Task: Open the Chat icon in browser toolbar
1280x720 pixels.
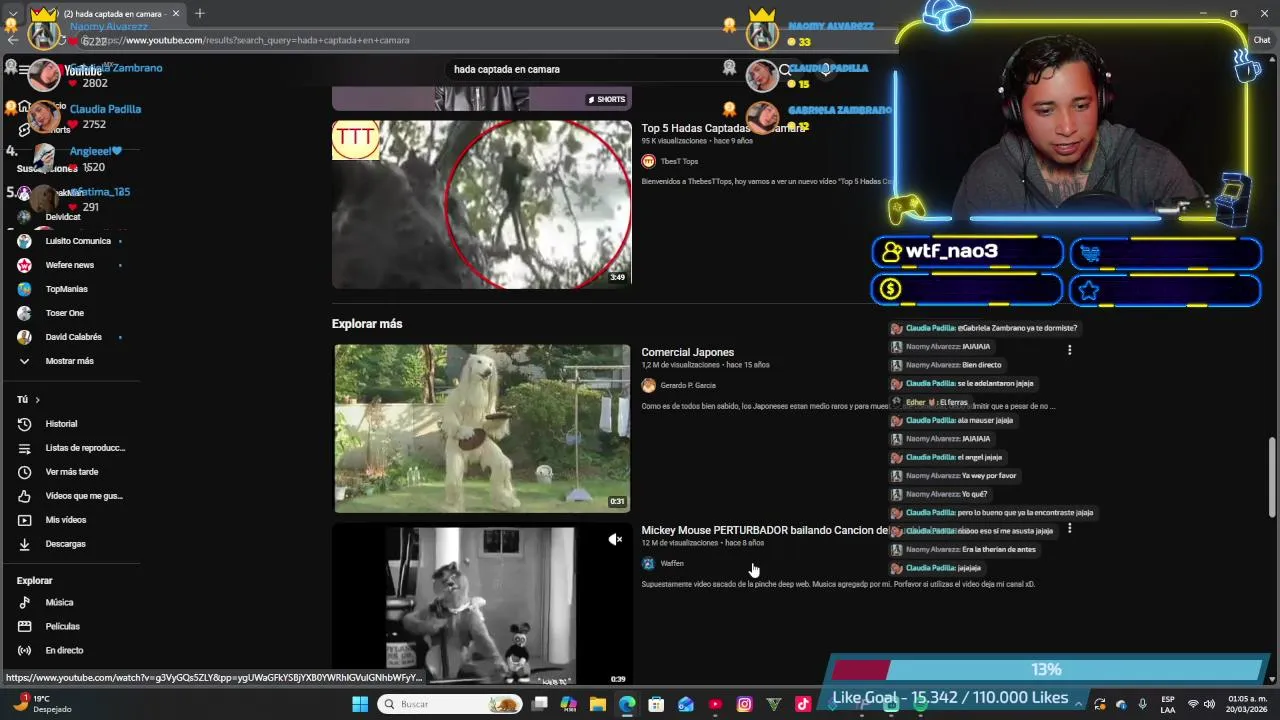Action: pos(1262,40)
